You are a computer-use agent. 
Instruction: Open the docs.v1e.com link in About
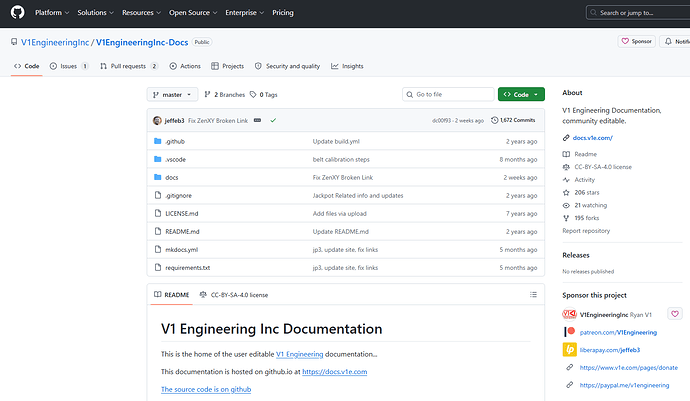pos(592,138)
